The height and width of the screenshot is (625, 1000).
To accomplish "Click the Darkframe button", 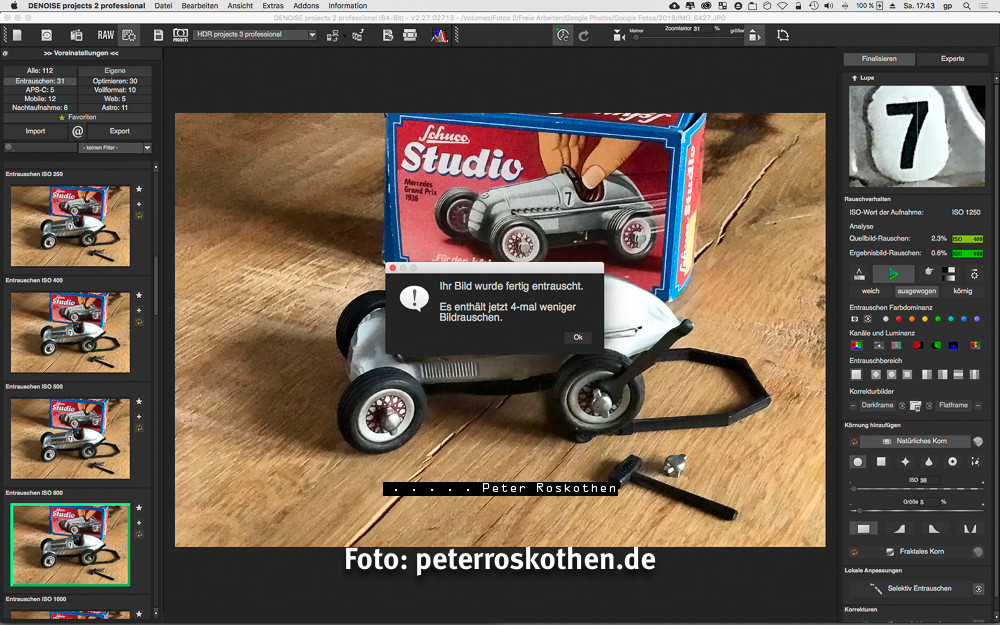I will pyautogui.click(x=877, y=406).
